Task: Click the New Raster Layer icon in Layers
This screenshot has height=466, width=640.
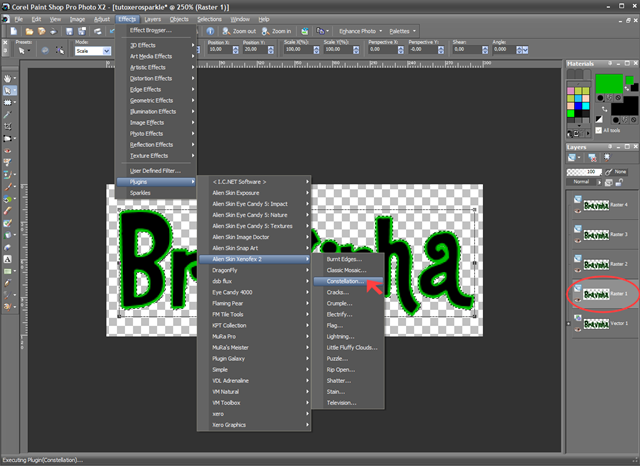Action: pyautogui.click(x=572, y=158)
